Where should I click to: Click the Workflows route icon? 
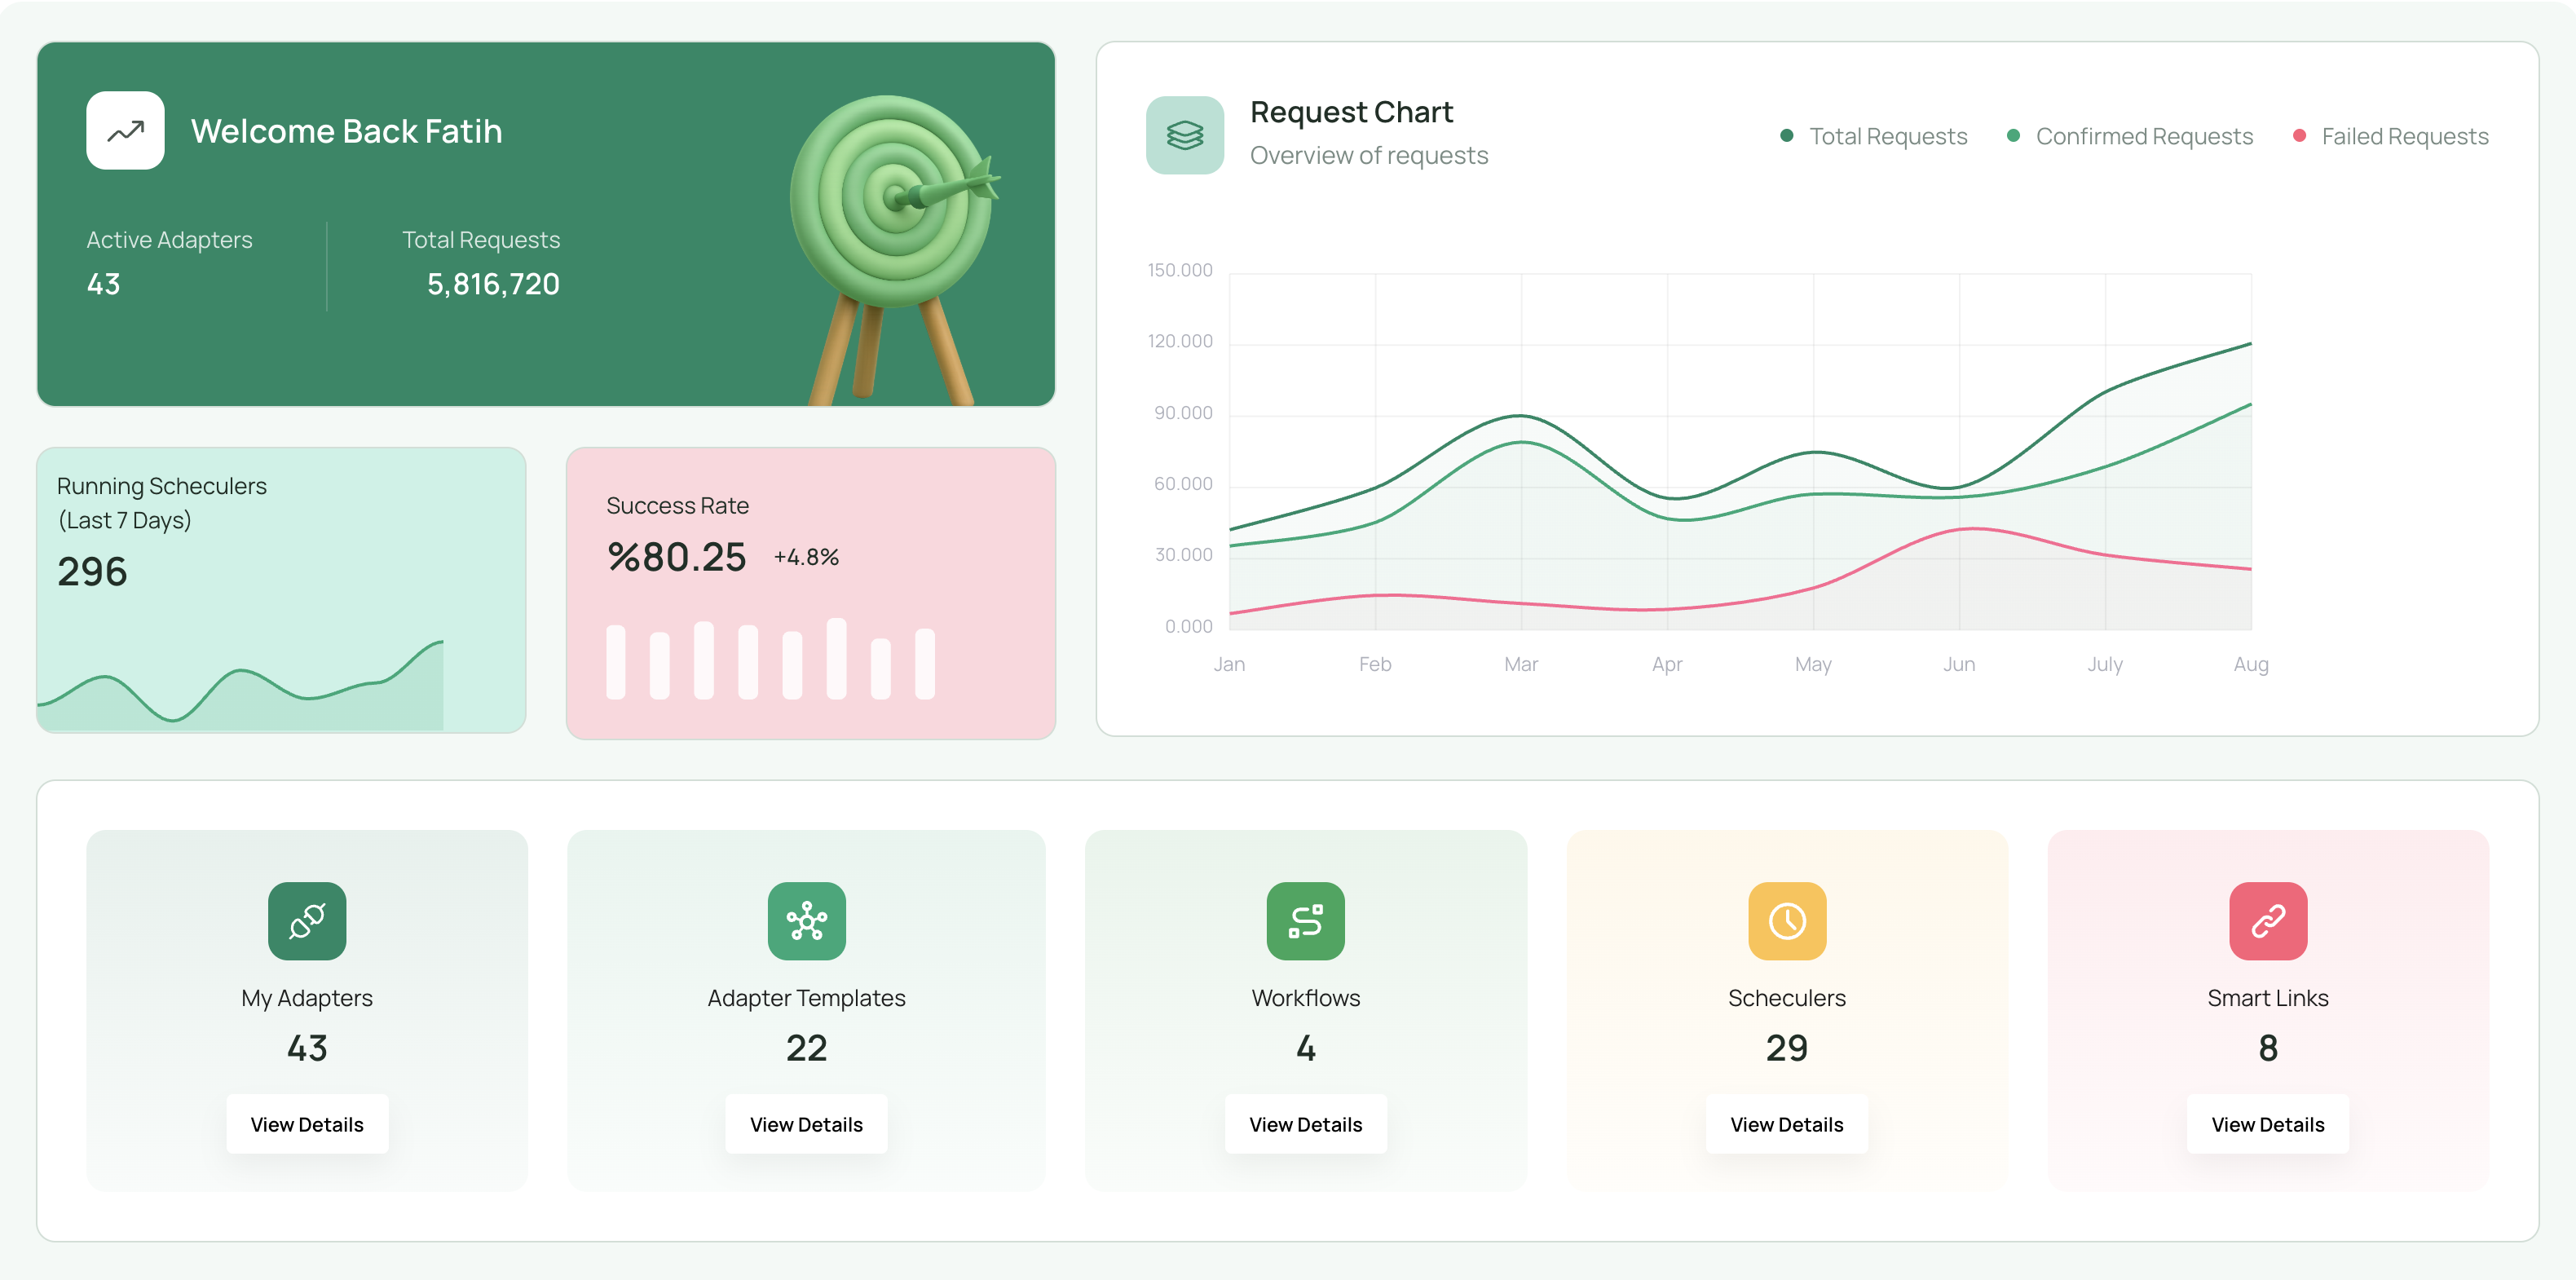(x=1305, y=920)
